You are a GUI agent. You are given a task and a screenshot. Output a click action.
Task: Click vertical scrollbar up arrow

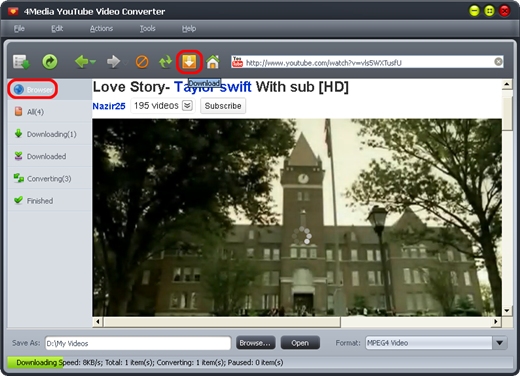tap(507, 84)
